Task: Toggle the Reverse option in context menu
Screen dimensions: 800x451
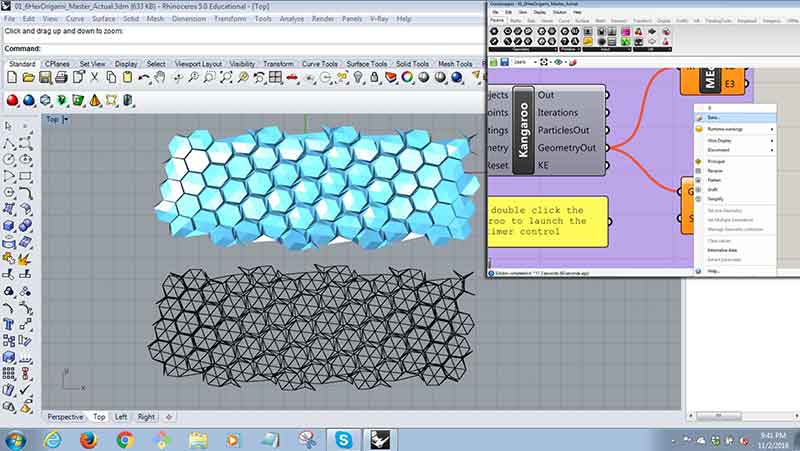Action: click(x=715, y=172)
